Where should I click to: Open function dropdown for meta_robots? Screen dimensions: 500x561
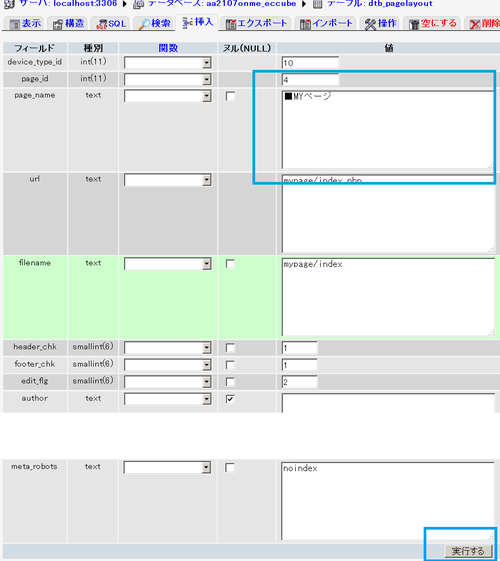click(167, 467)
